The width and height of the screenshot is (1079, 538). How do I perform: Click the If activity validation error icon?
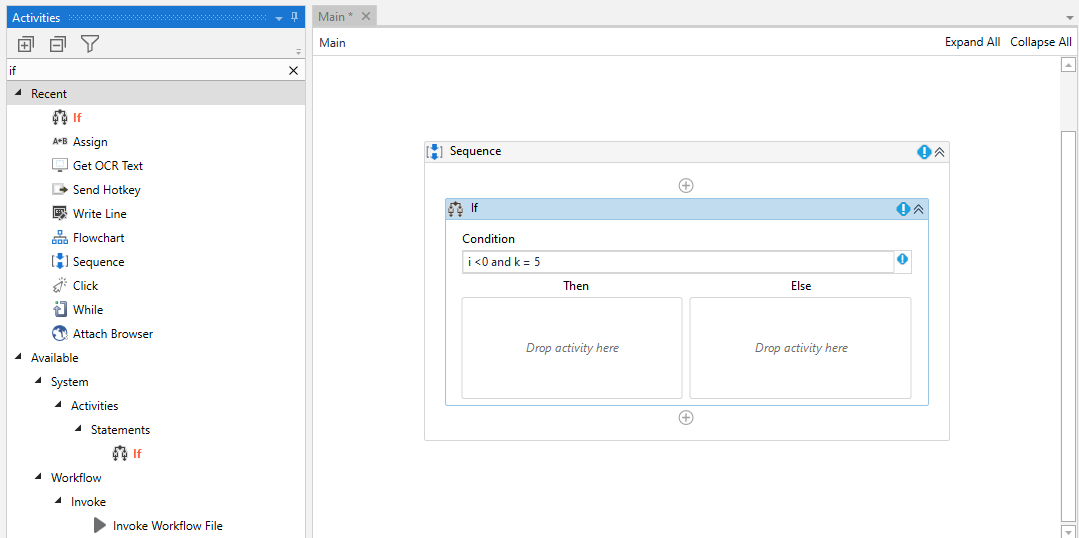[x=904, y=209]
